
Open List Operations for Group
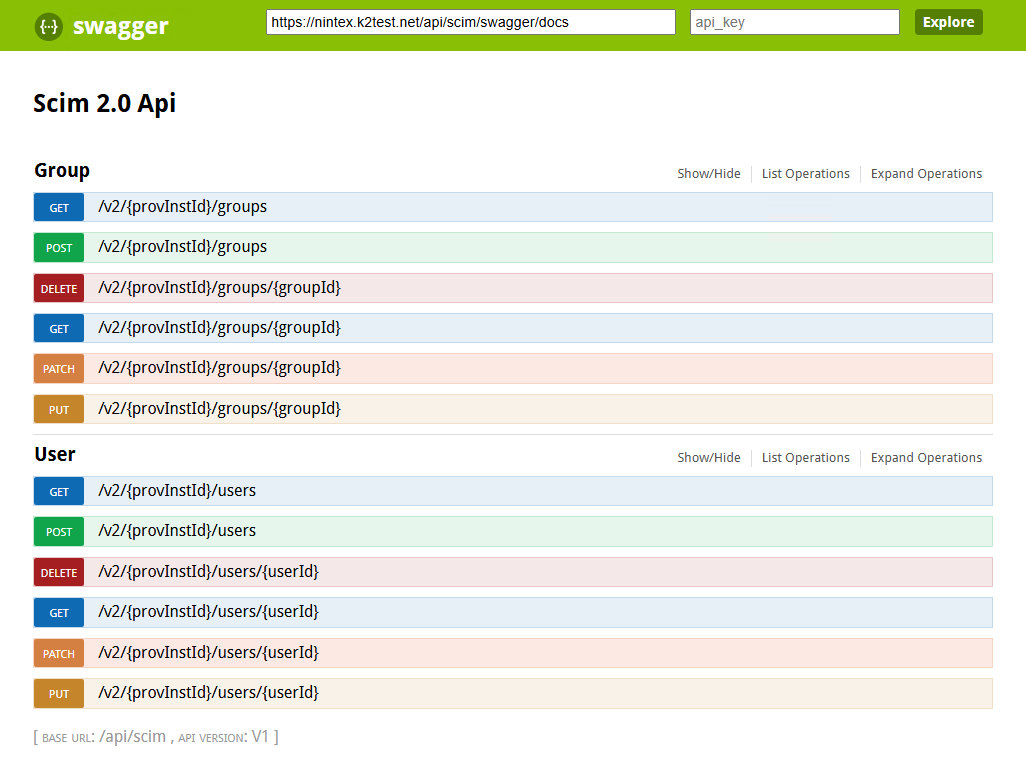(x=805, y=174)
